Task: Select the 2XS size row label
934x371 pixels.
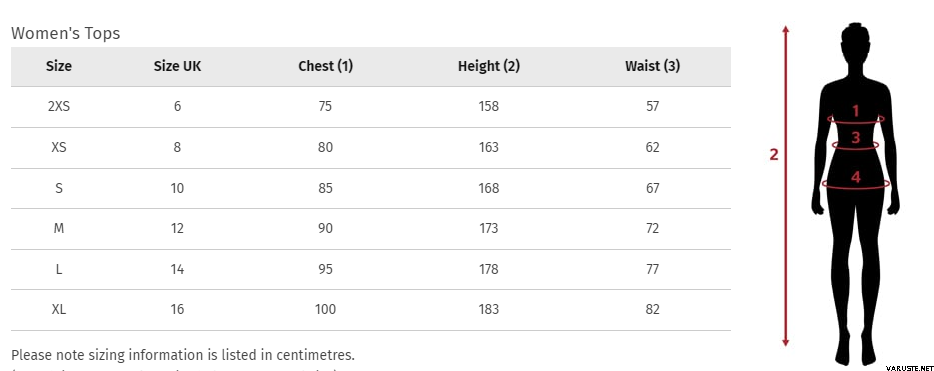Action: 58,107
